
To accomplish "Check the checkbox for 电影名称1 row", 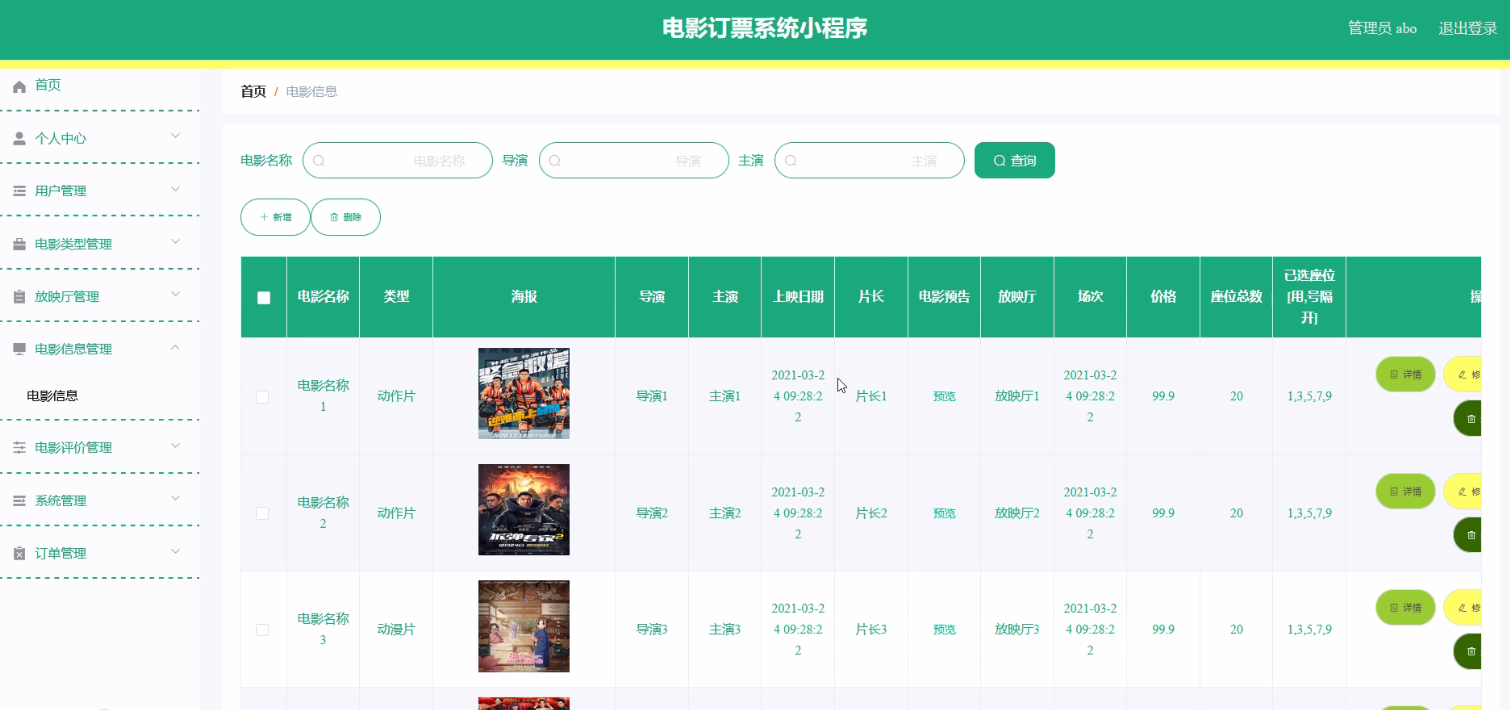I will coord(262,396).
